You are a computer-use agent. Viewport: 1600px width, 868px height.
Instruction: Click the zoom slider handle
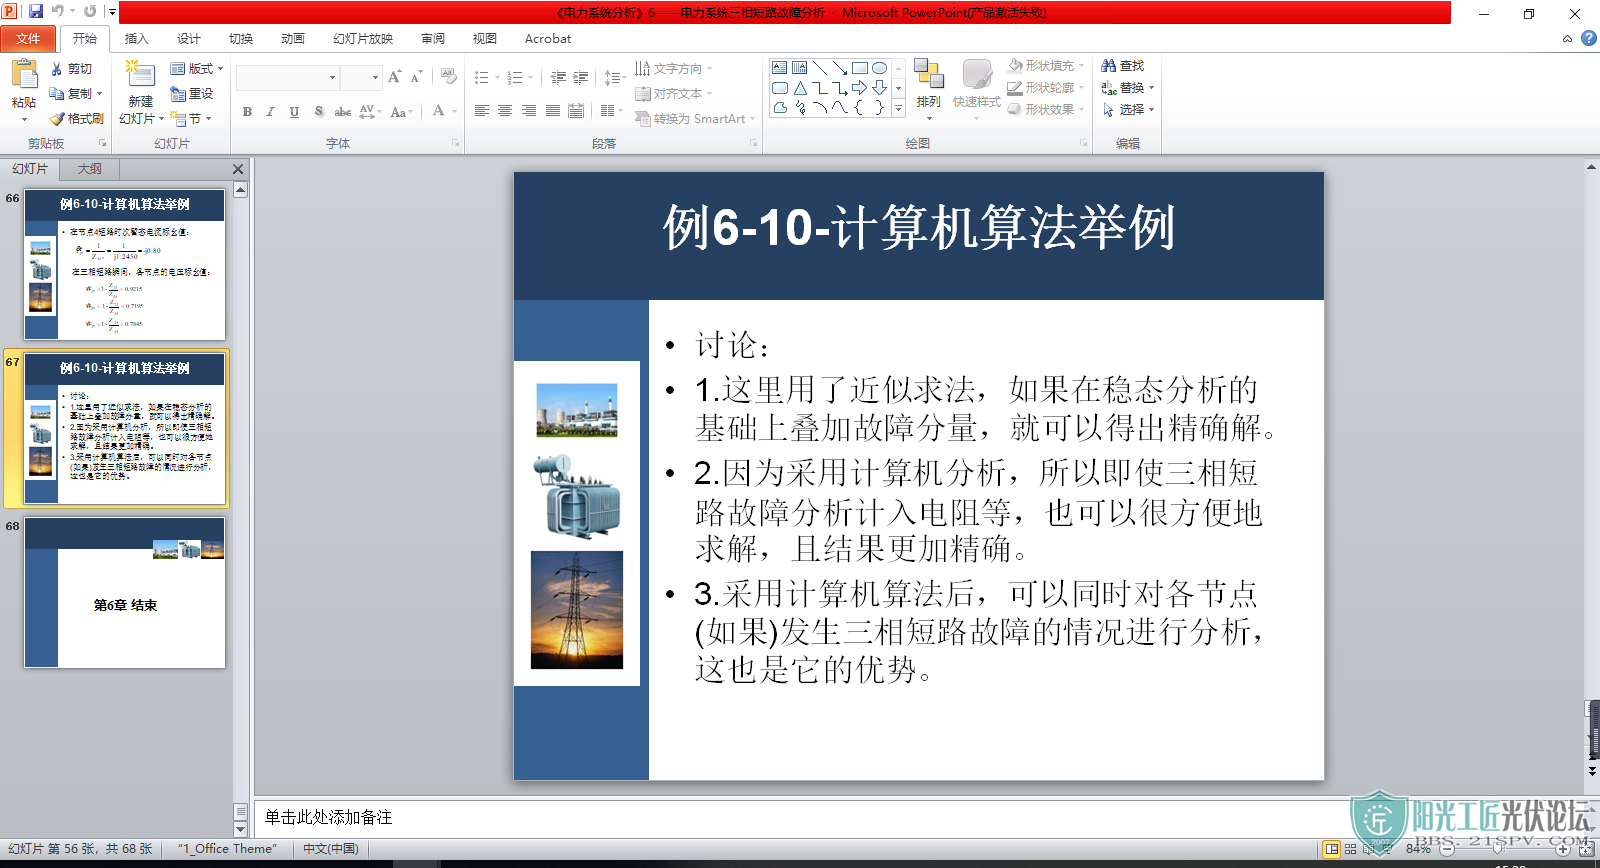click(1497, 849)
